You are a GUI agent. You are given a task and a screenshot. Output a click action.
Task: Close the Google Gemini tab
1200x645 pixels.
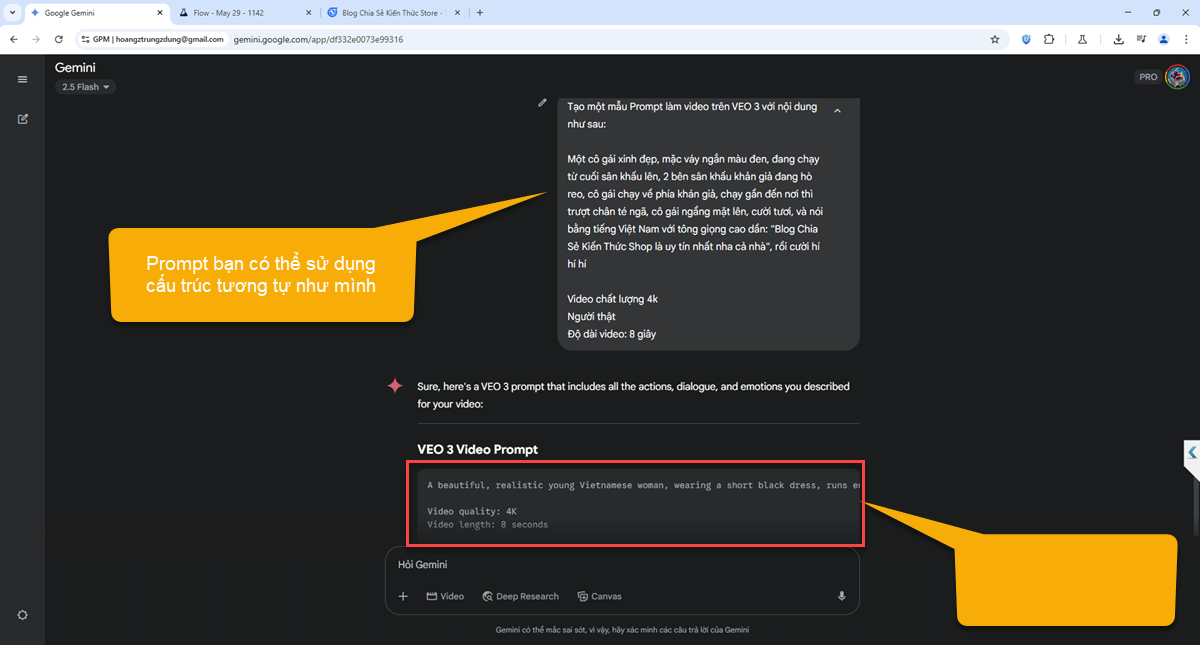click(160, 13)
